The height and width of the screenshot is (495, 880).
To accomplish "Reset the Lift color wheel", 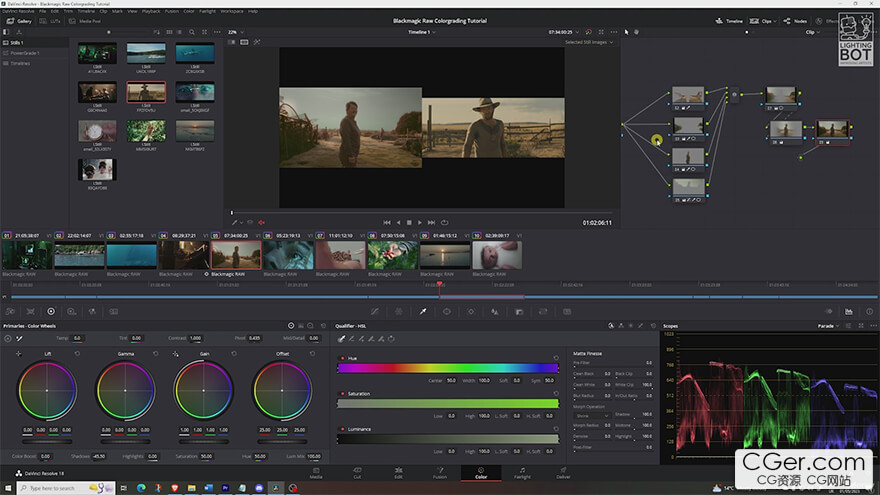I will 77,354.
